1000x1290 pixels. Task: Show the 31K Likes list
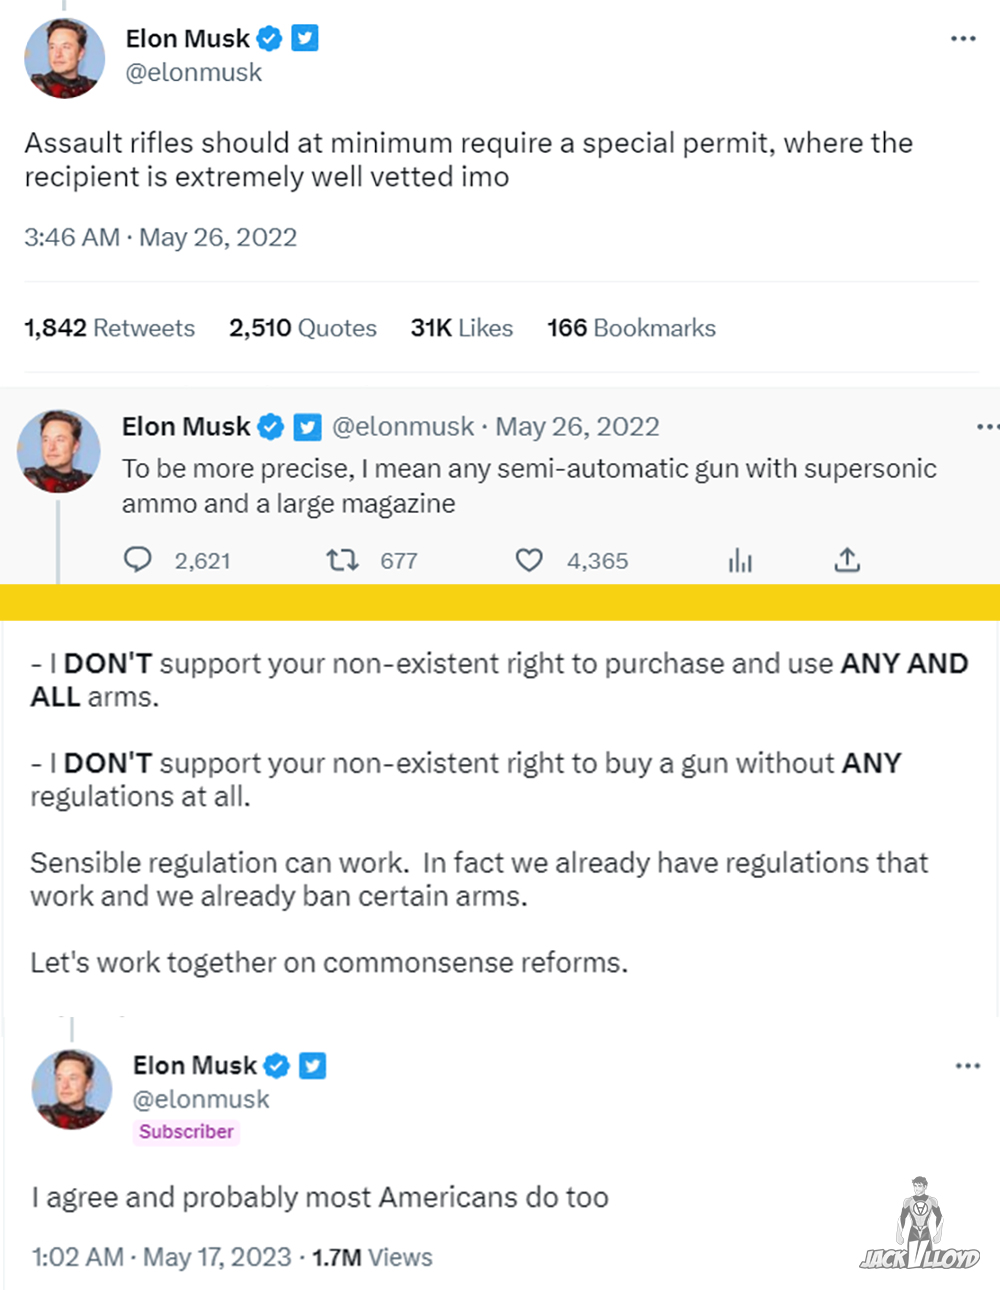pos(461,328)
